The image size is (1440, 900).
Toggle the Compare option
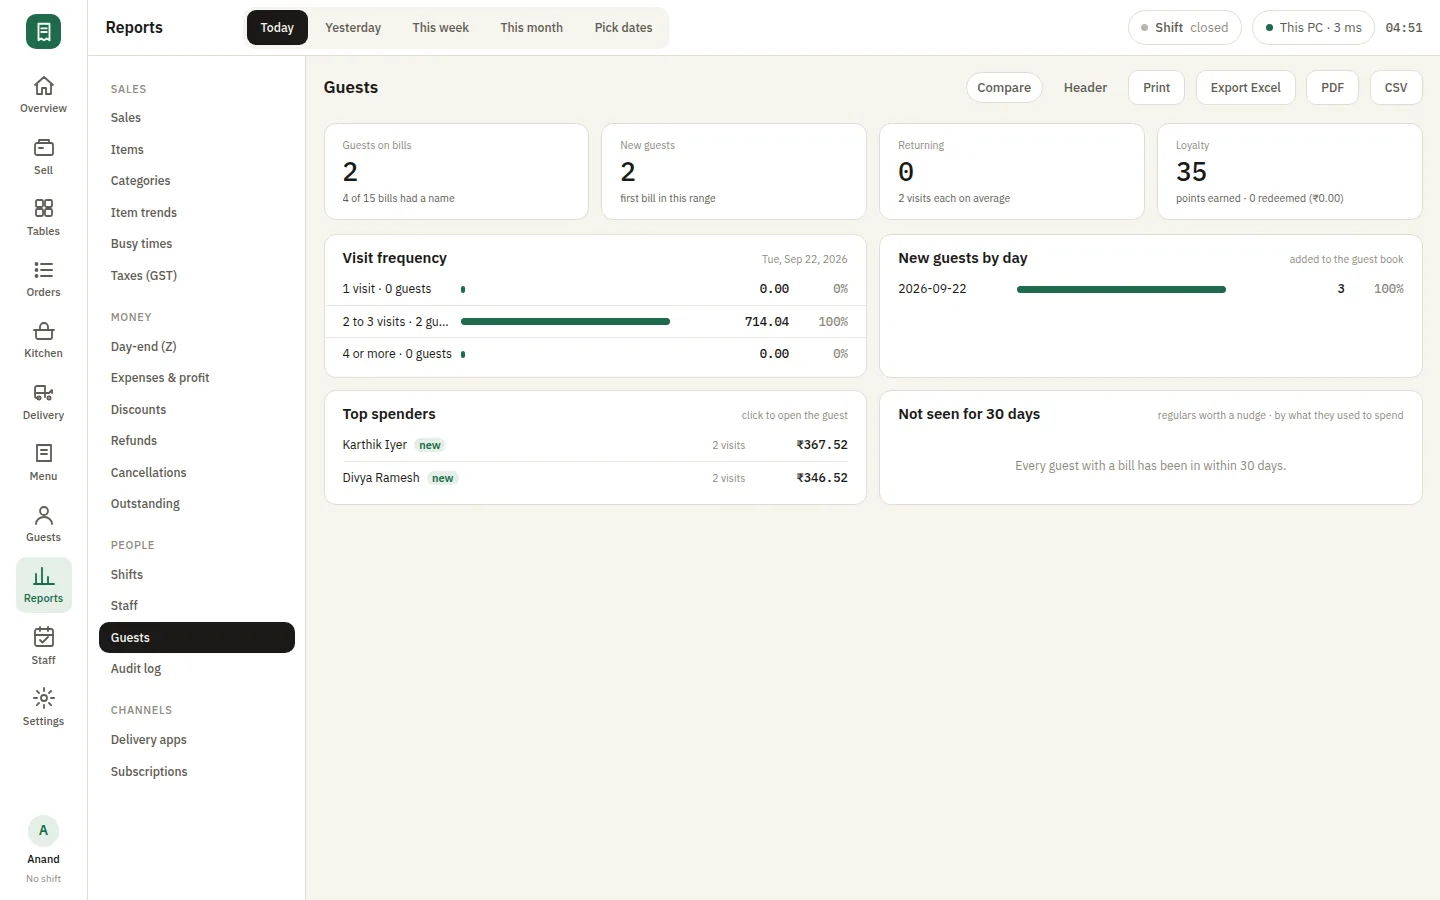tap(1004, 88)
